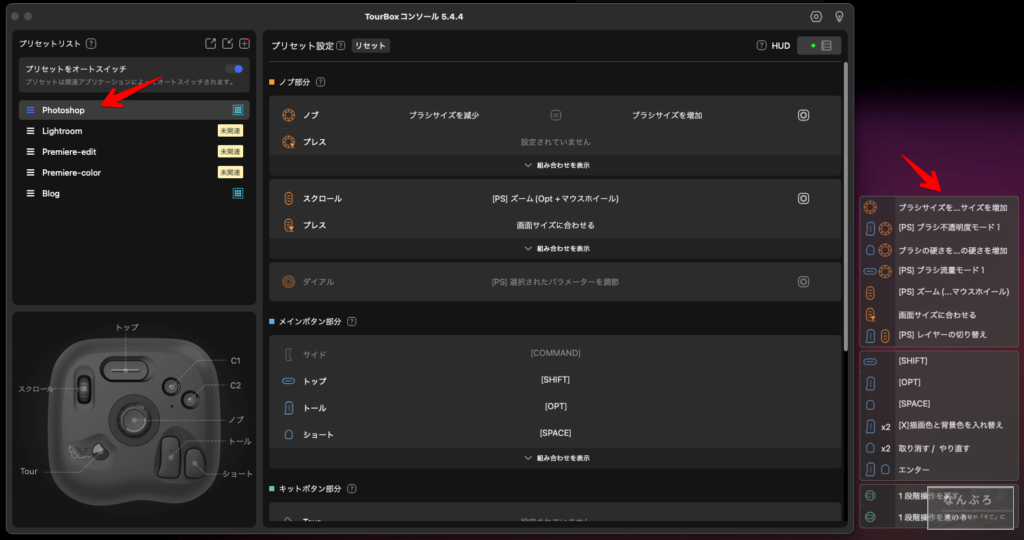Click the import preset icon

pyautogui.click(x=227, y=44)
